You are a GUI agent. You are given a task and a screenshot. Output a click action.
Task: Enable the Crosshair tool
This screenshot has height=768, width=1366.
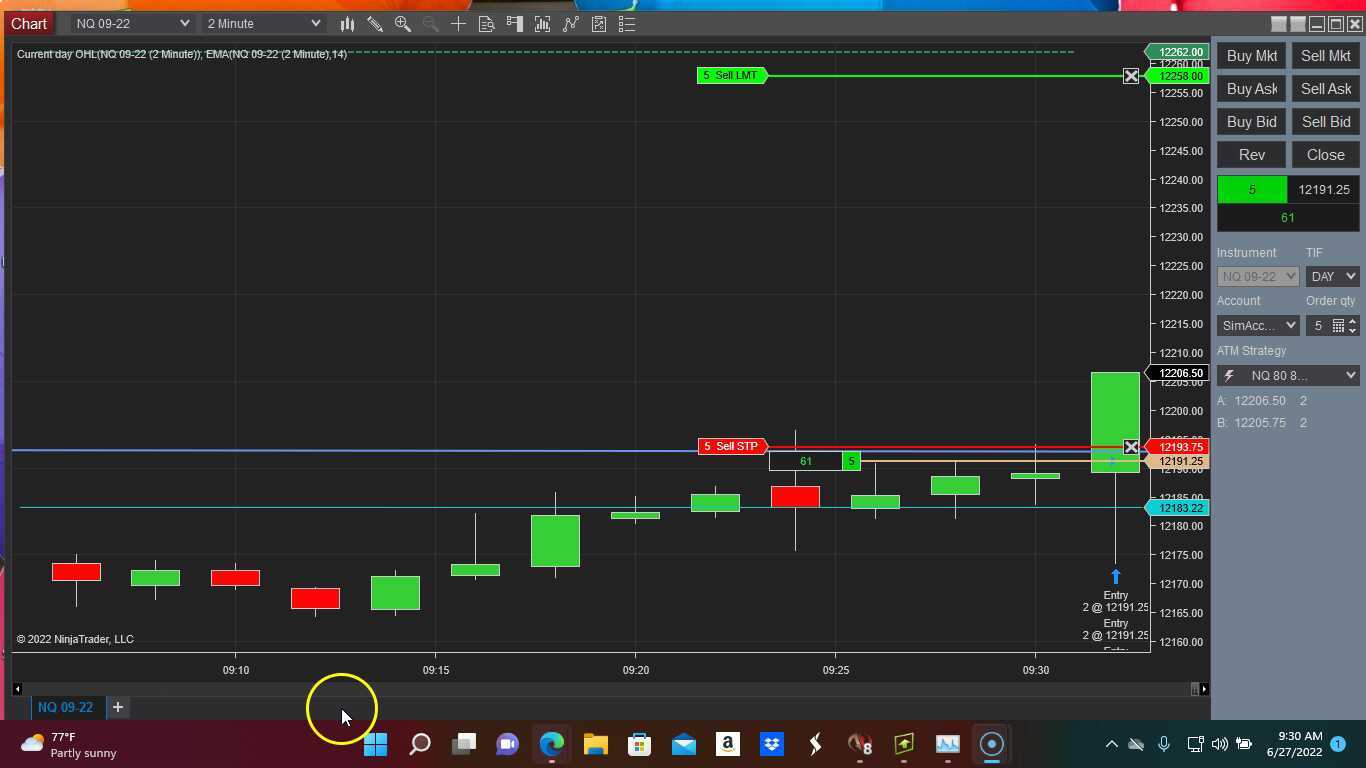click(x=459, y=23)
